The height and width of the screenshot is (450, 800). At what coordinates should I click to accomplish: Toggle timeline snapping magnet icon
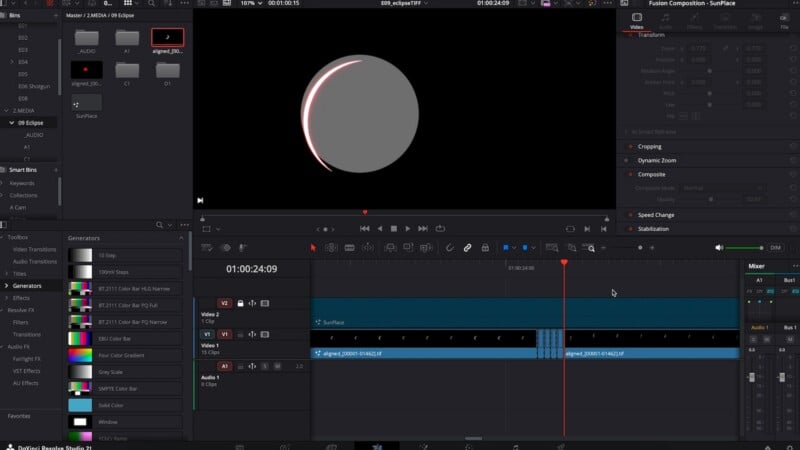click(449, 248)
